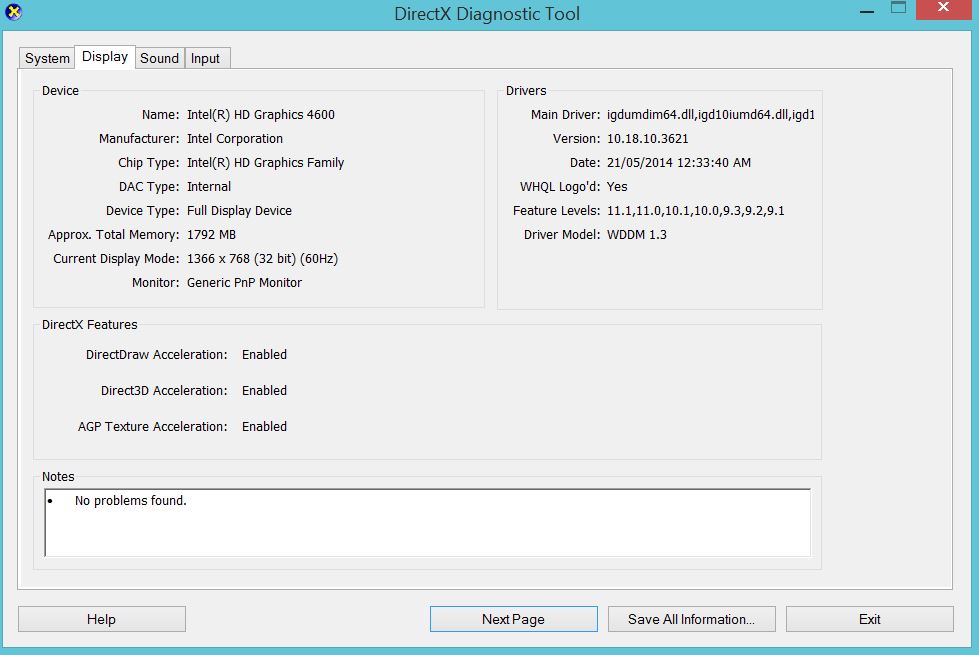Image resolution: width=979 pixels, height=655 pixels.
Task: Click the 'Current Display Mode:' label
Action: tap(116, 259)
